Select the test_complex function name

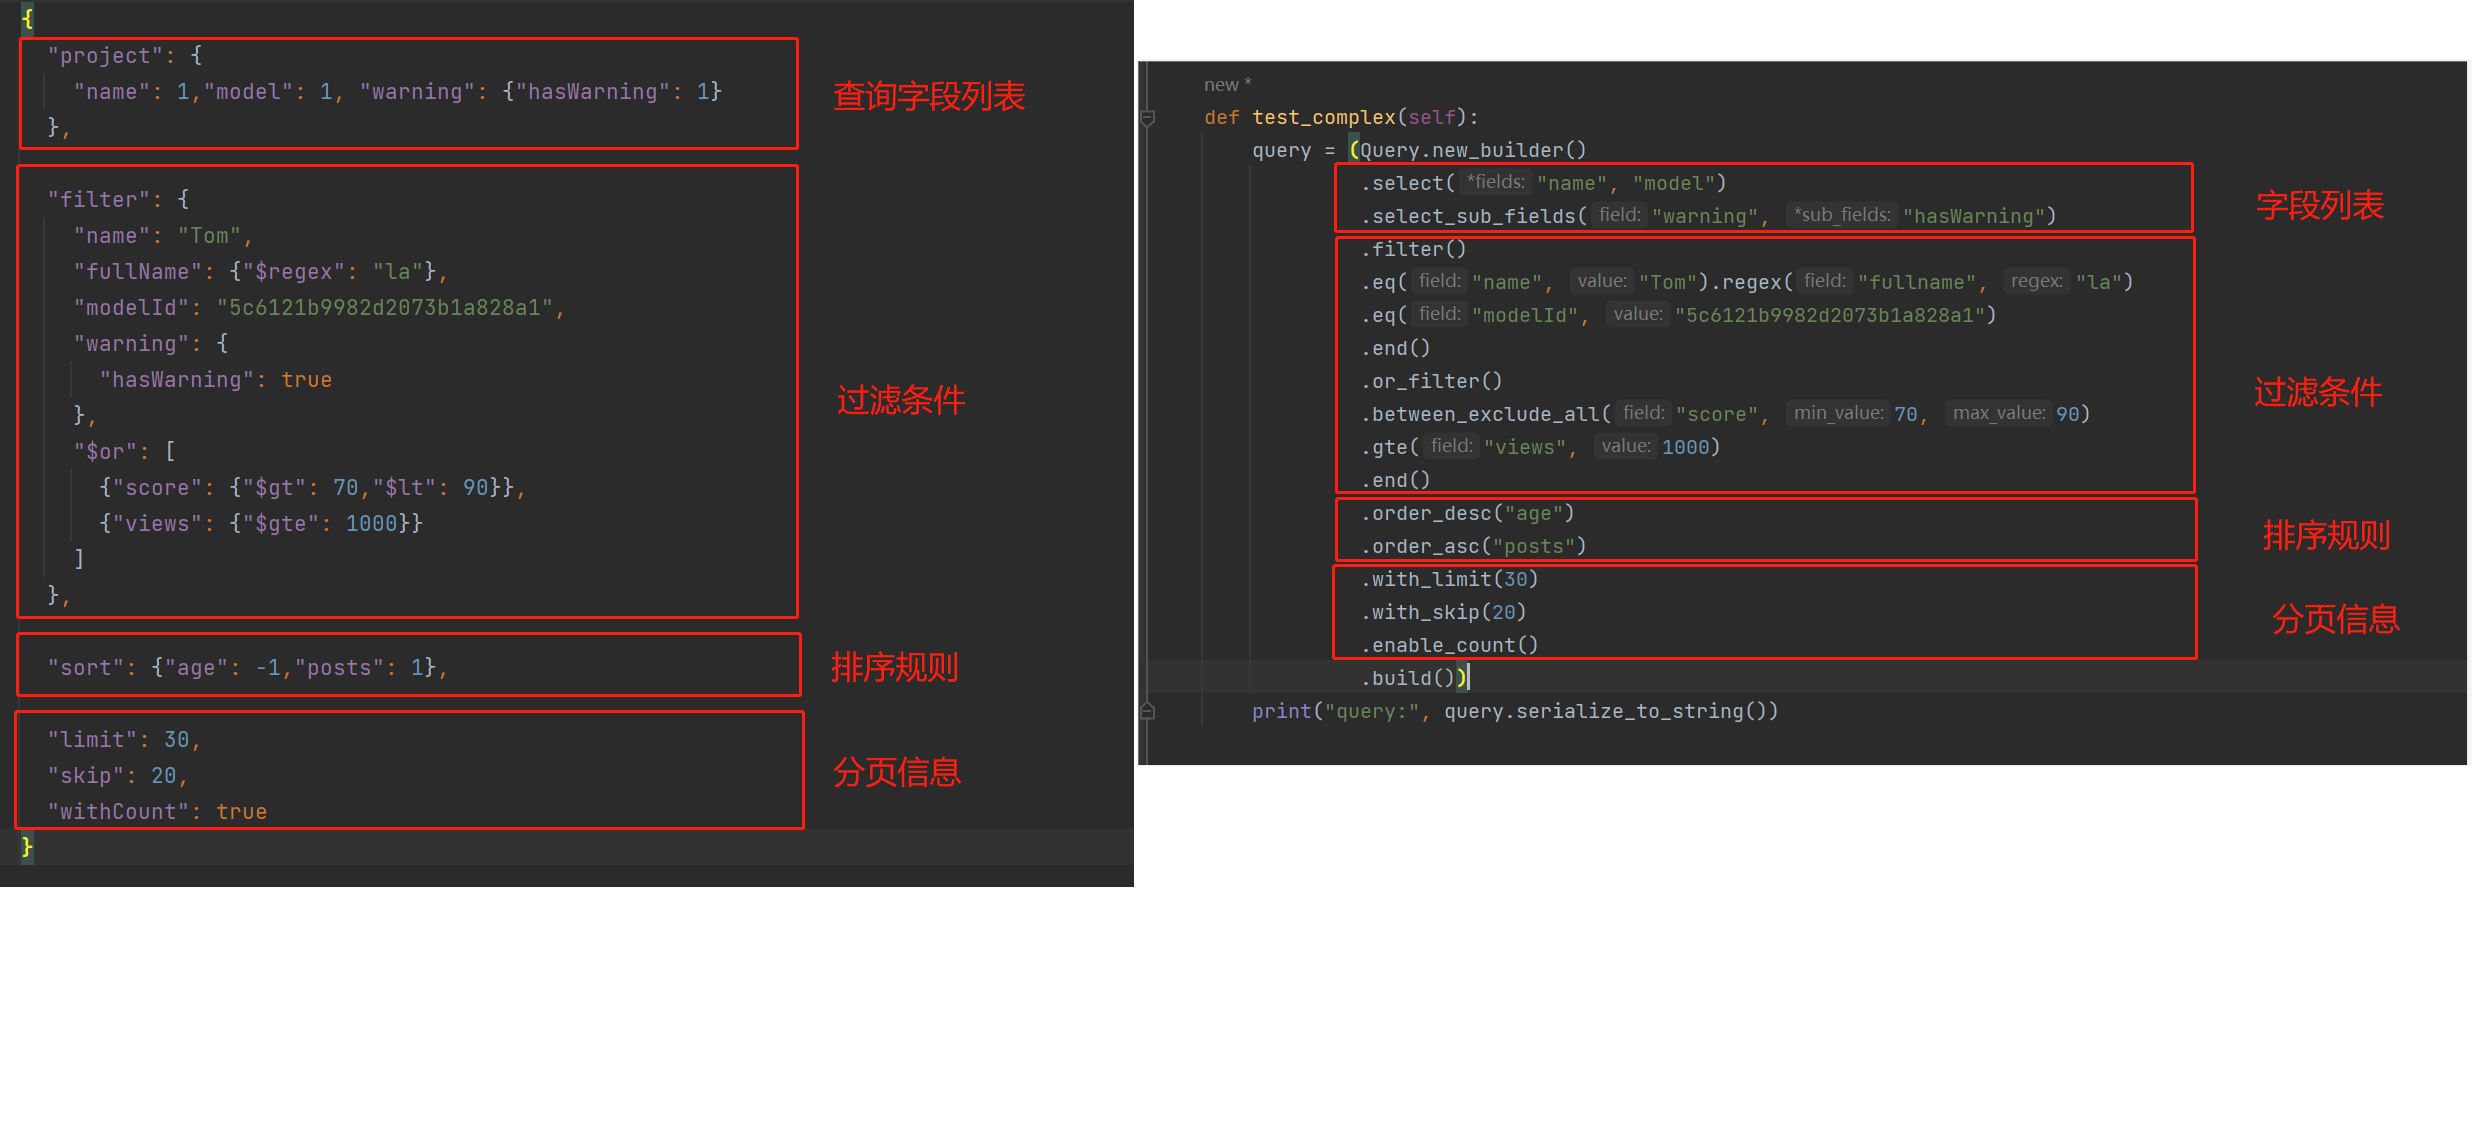pyautogui.click(x=1323, y=117)
